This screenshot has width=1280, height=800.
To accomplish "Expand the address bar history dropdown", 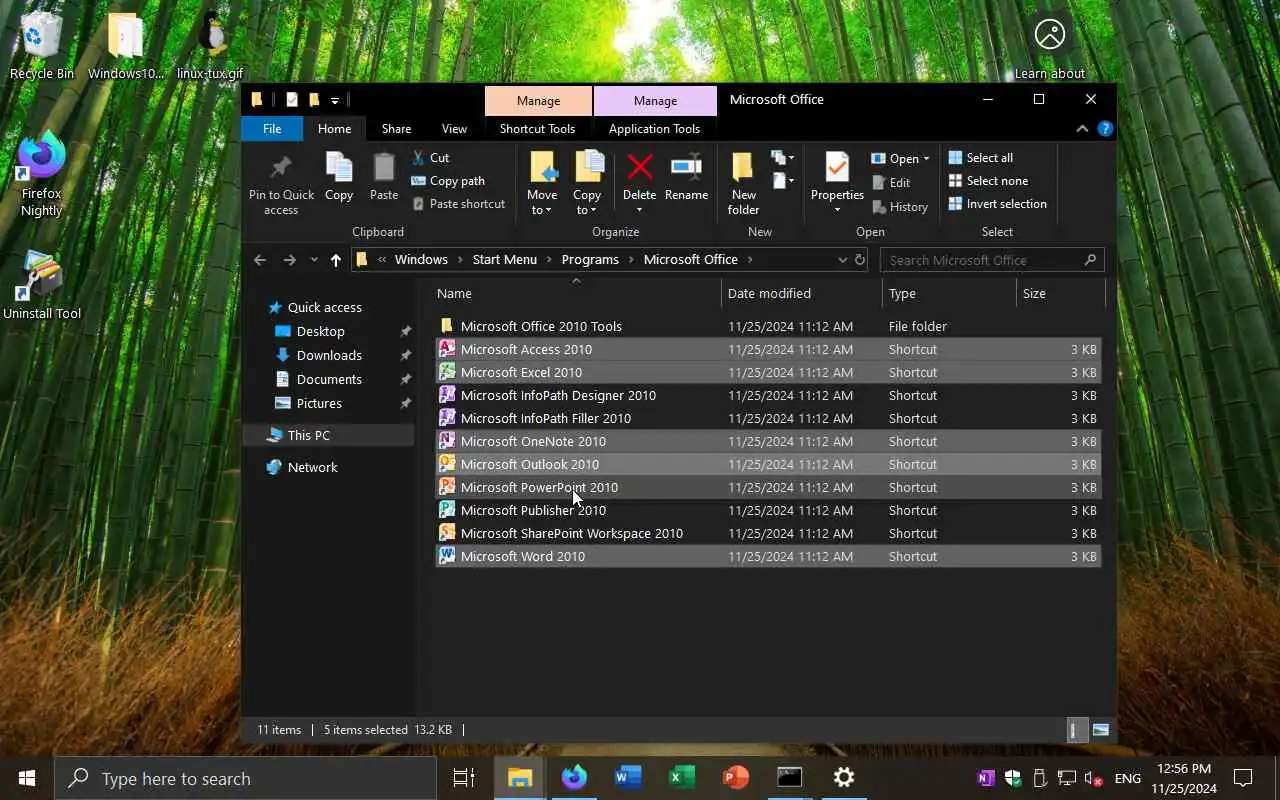I will [842, 260].
